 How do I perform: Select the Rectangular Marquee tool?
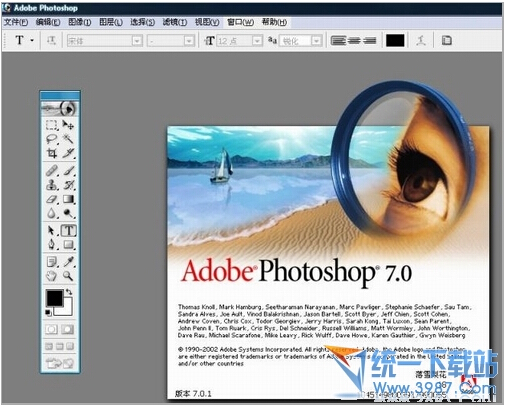point(51,125)
